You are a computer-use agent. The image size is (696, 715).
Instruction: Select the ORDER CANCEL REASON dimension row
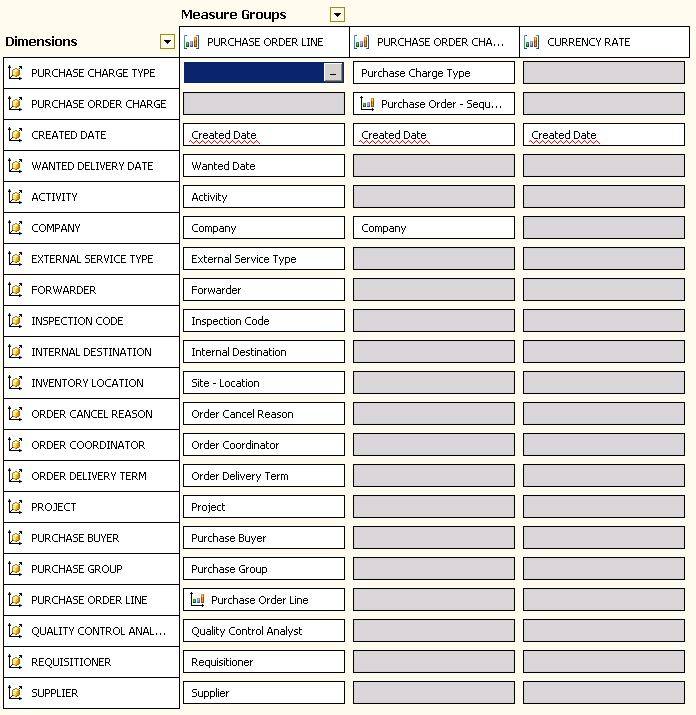[x=92, y=414]
